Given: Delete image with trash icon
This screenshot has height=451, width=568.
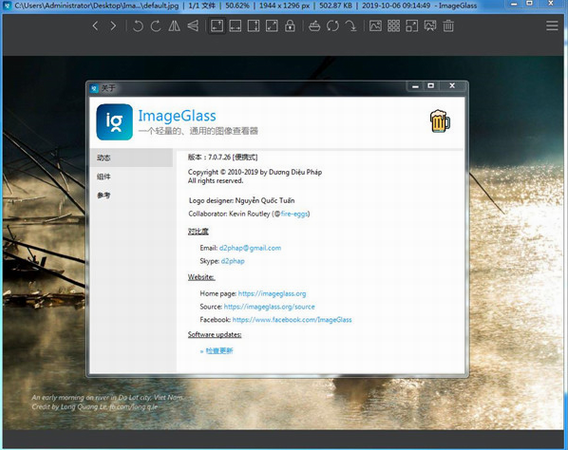Looking at the screenshot, I should [448, 26].
